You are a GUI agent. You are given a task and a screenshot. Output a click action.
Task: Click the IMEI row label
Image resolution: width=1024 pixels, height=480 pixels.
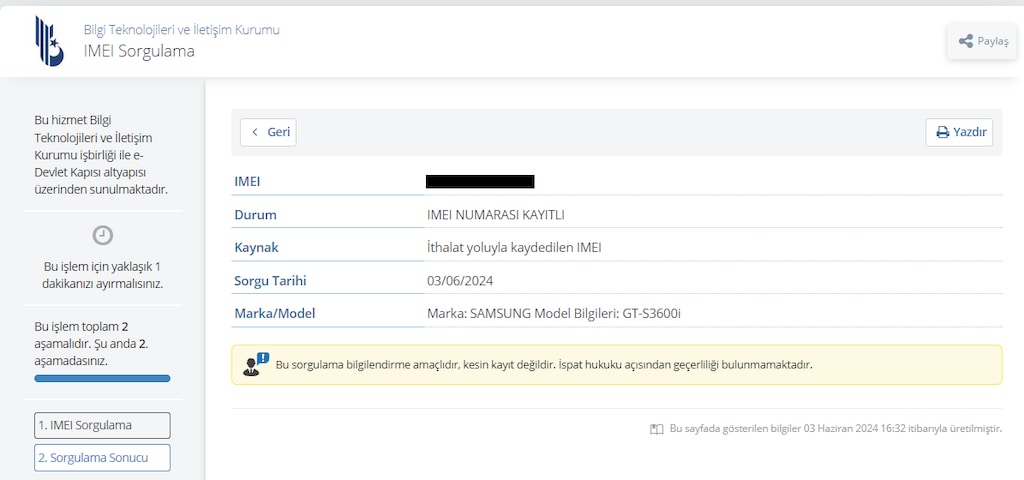click(248, 182)
